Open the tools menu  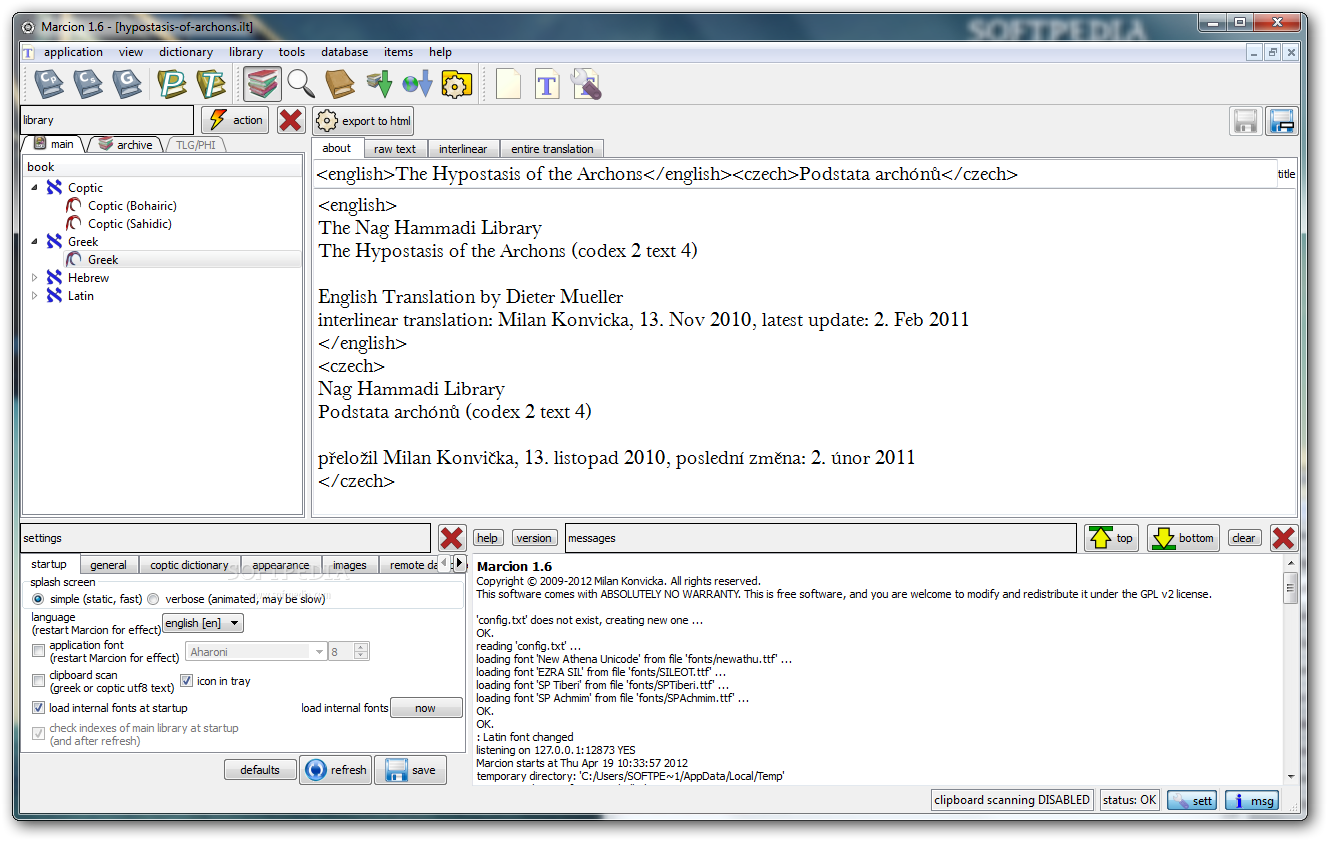[x=292, y=52]
